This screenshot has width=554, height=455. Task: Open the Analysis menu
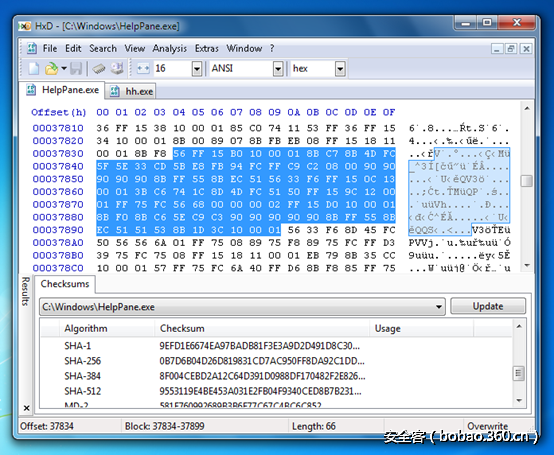coord(170,48)
